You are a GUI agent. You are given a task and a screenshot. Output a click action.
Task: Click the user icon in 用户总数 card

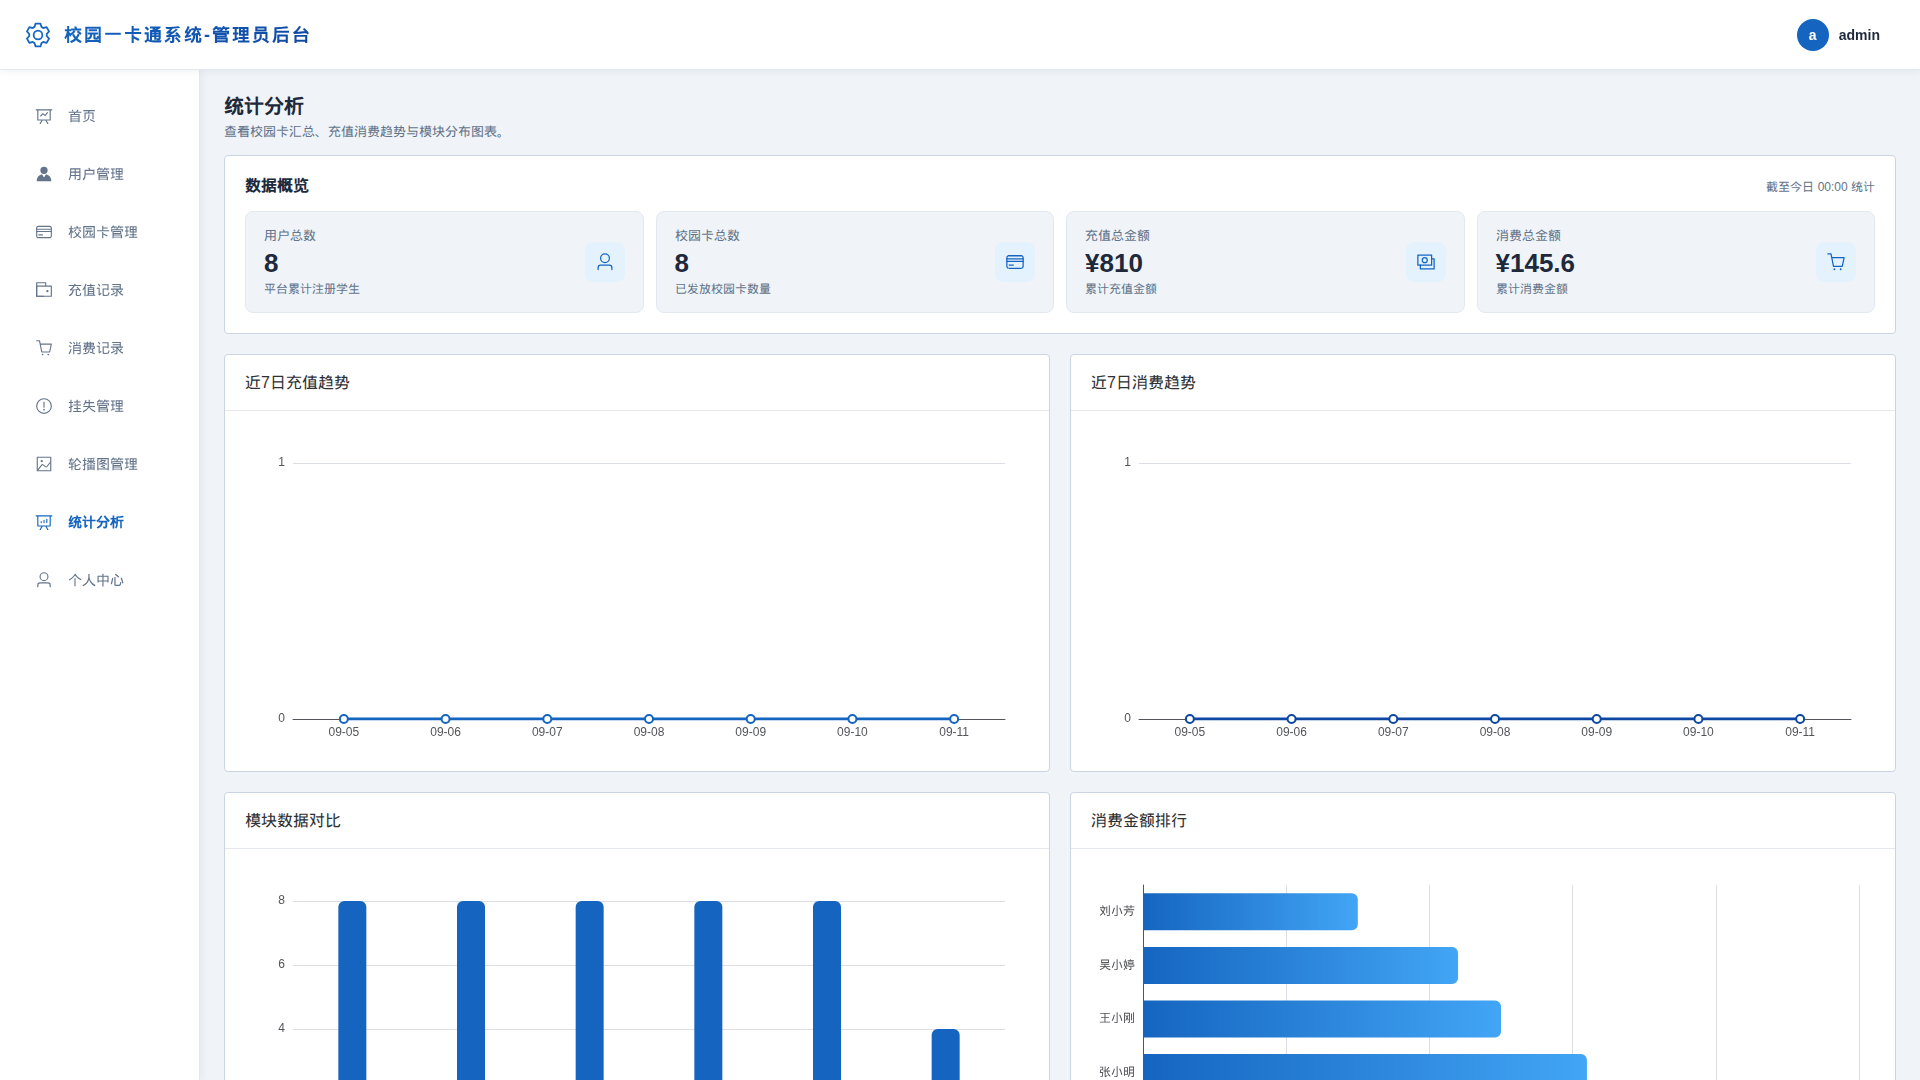point(605,262)
